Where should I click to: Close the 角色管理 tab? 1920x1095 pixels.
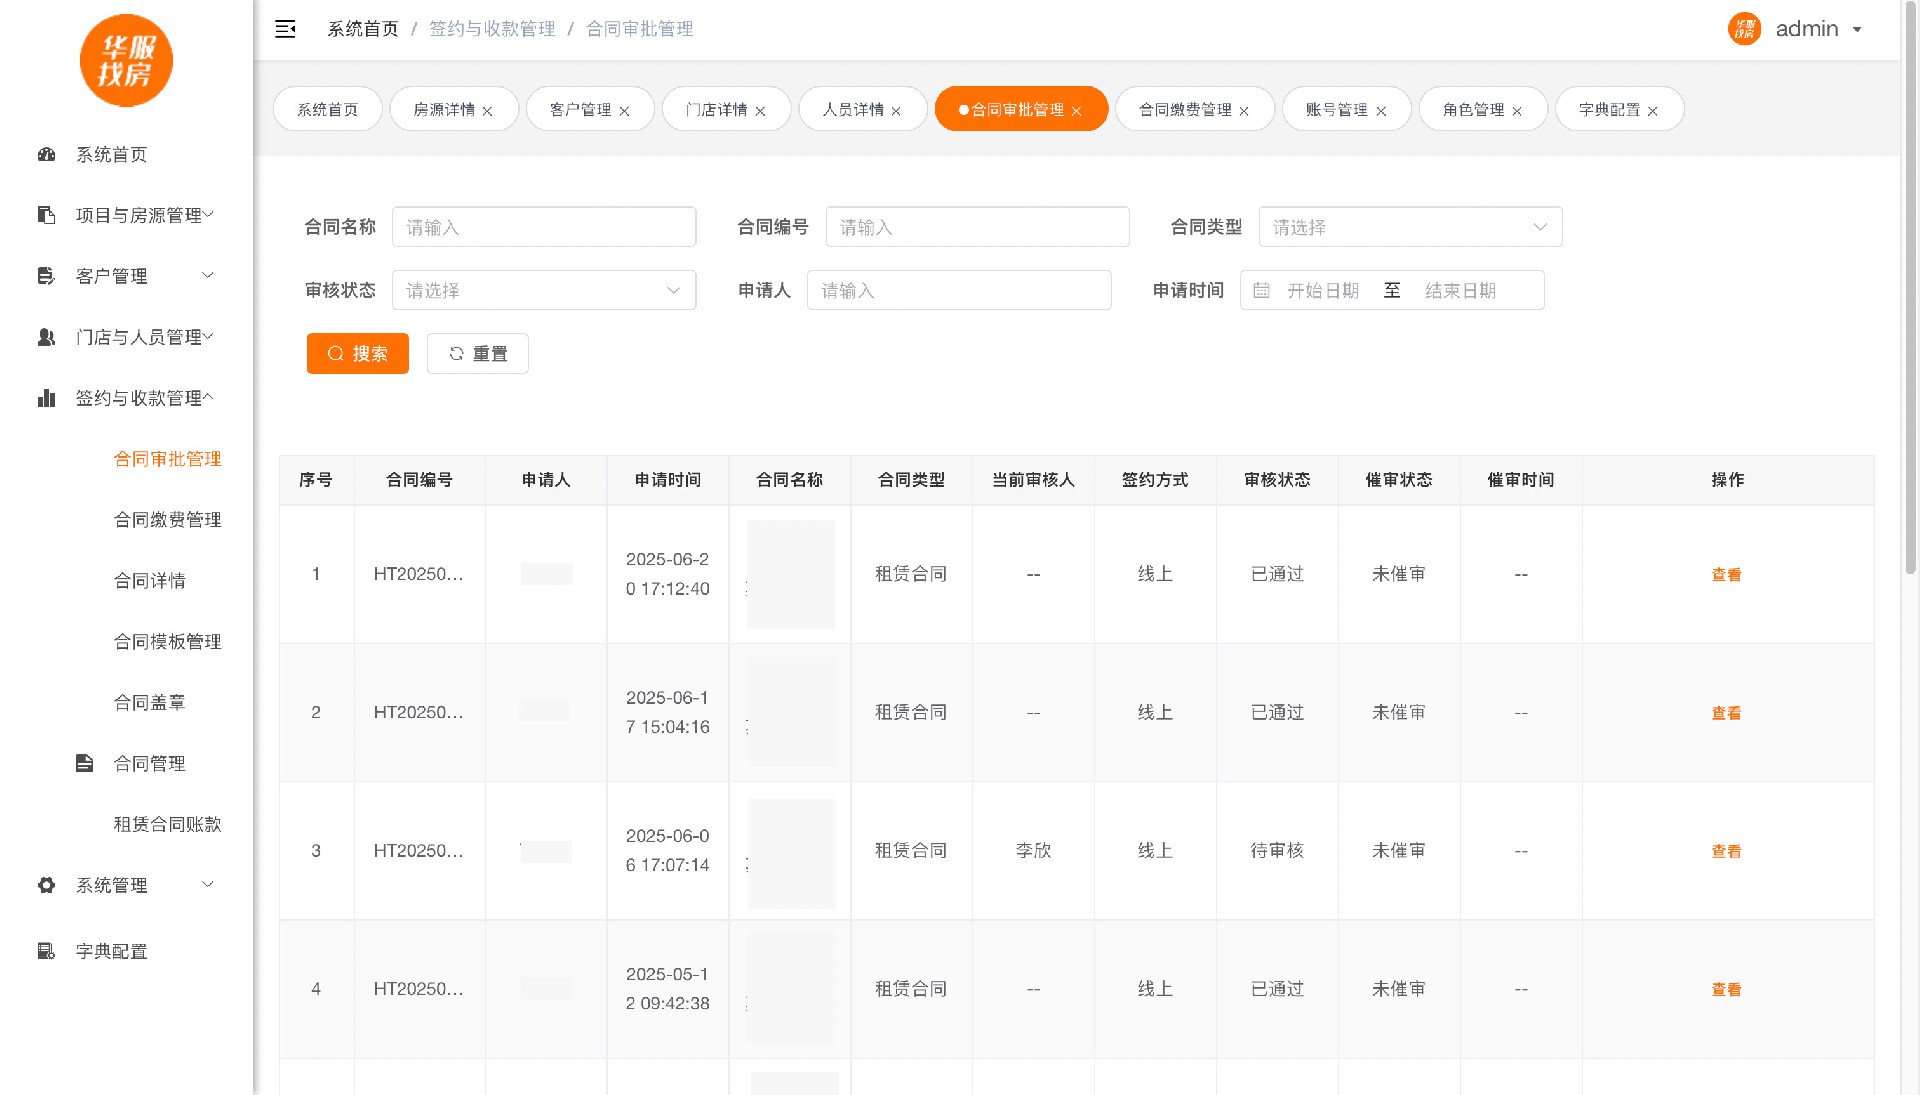click(1517, 111)
